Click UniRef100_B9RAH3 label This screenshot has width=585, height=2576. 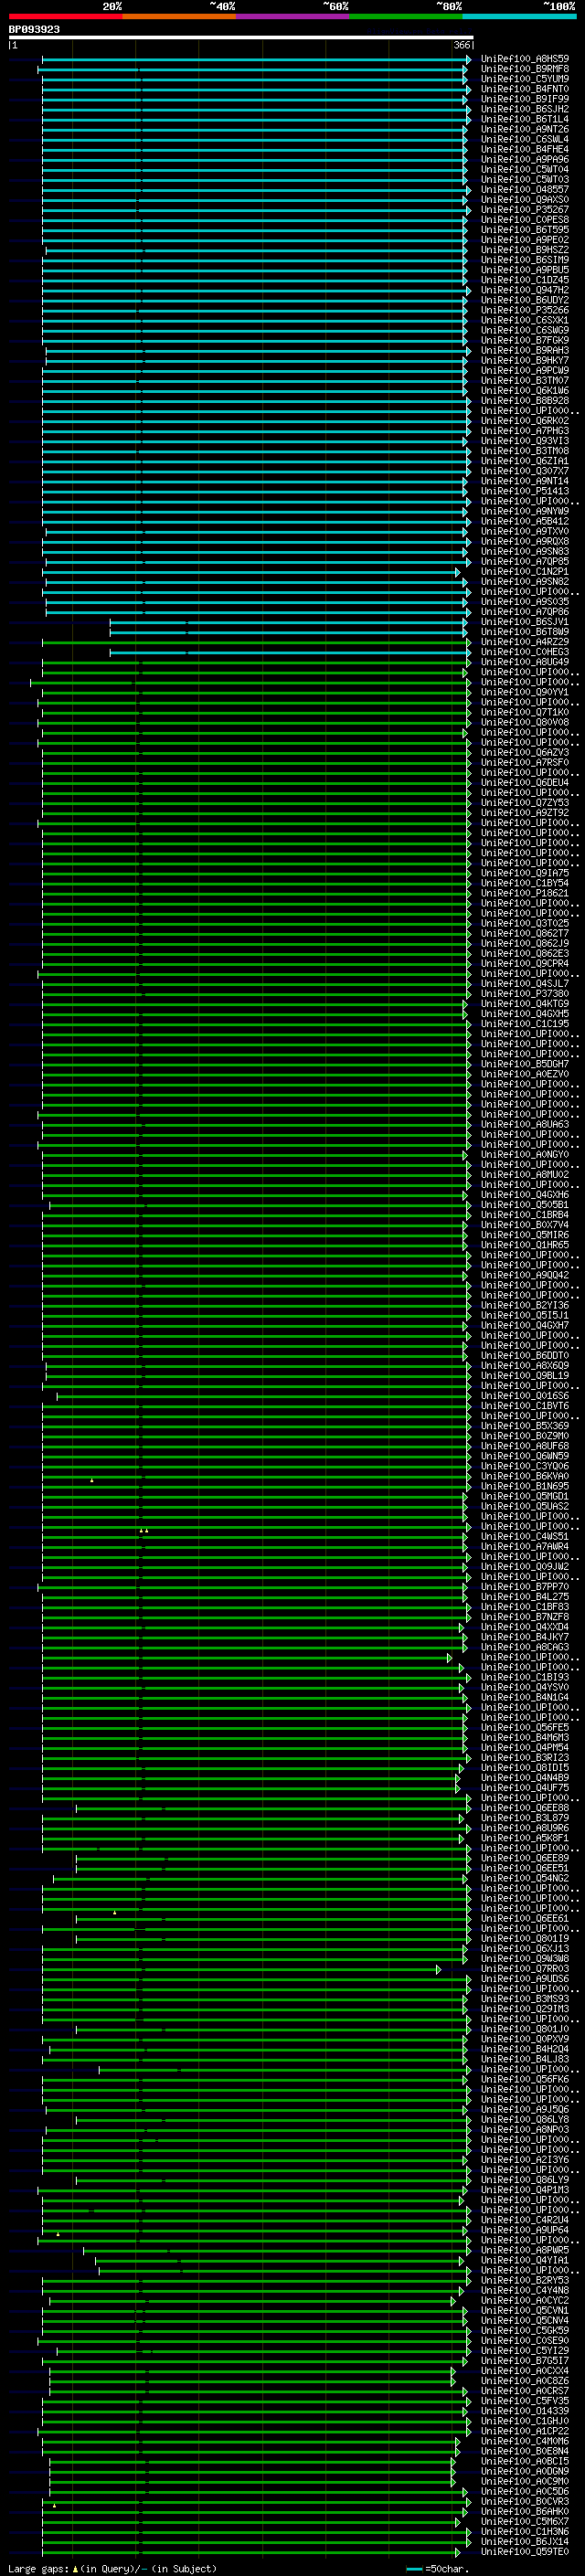click(525, 350)
